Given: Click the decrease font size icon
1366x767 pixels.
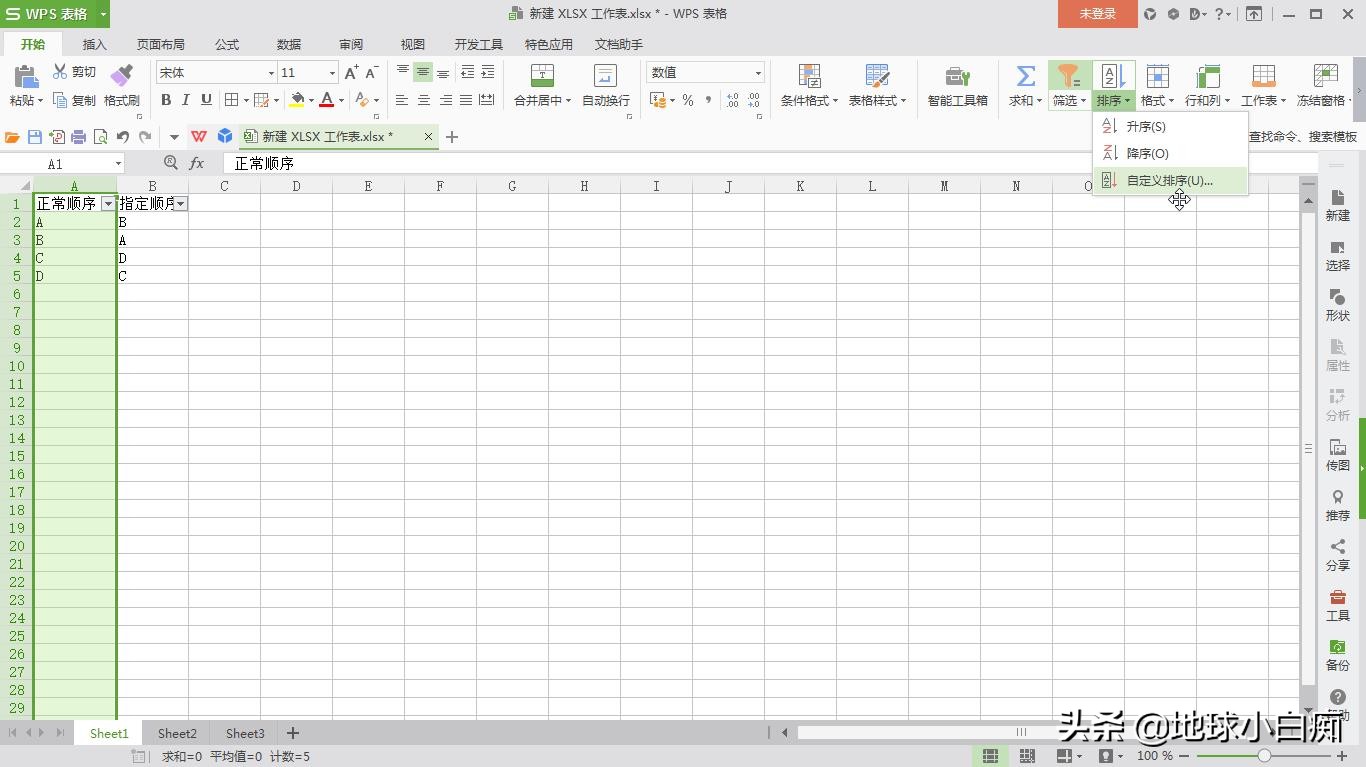Looking at the screenshot, I should pos(371,73).
